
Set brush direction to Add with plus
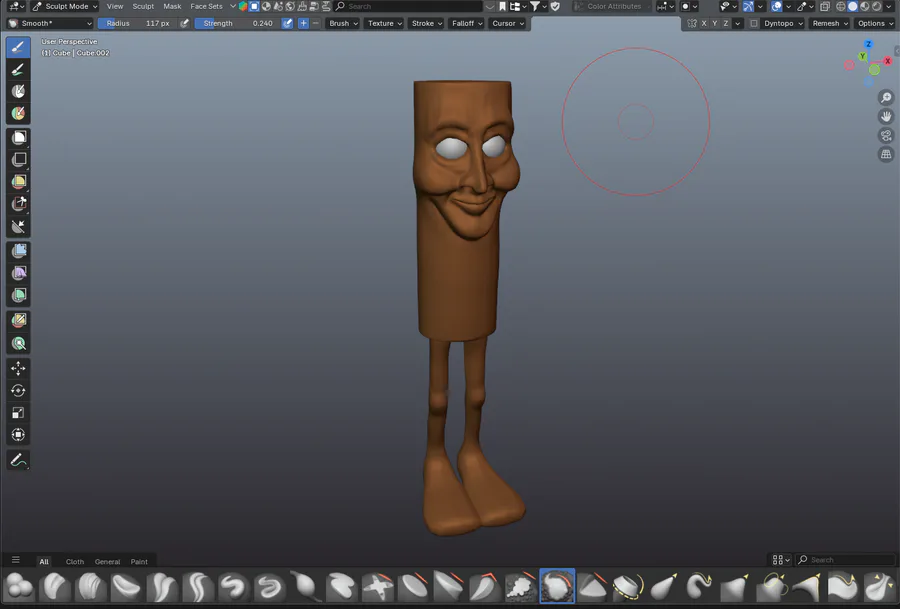pyautogui.click(x=304, y=24)
